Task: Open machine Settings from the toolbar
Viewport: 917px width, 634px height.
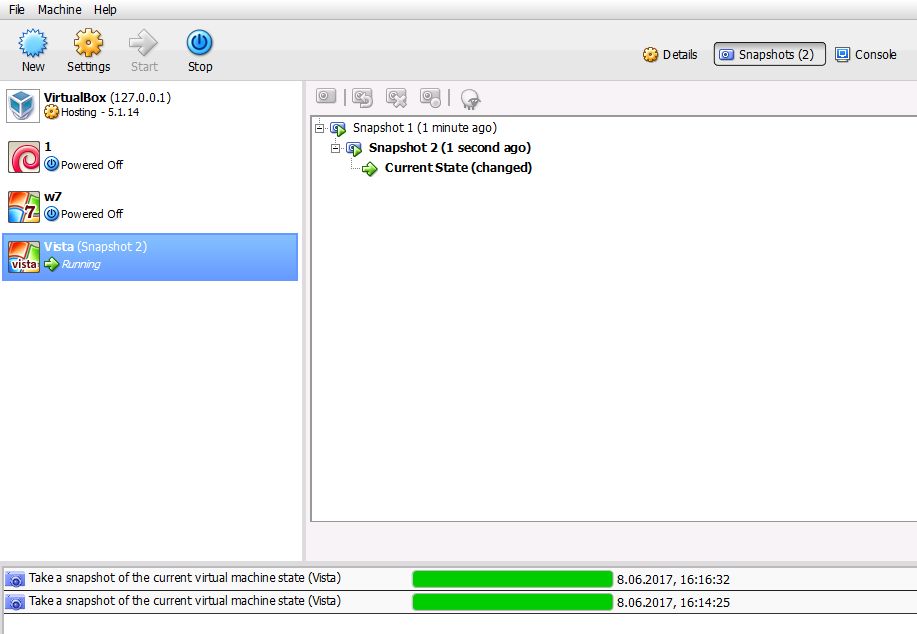Action: tap(88, 50)
